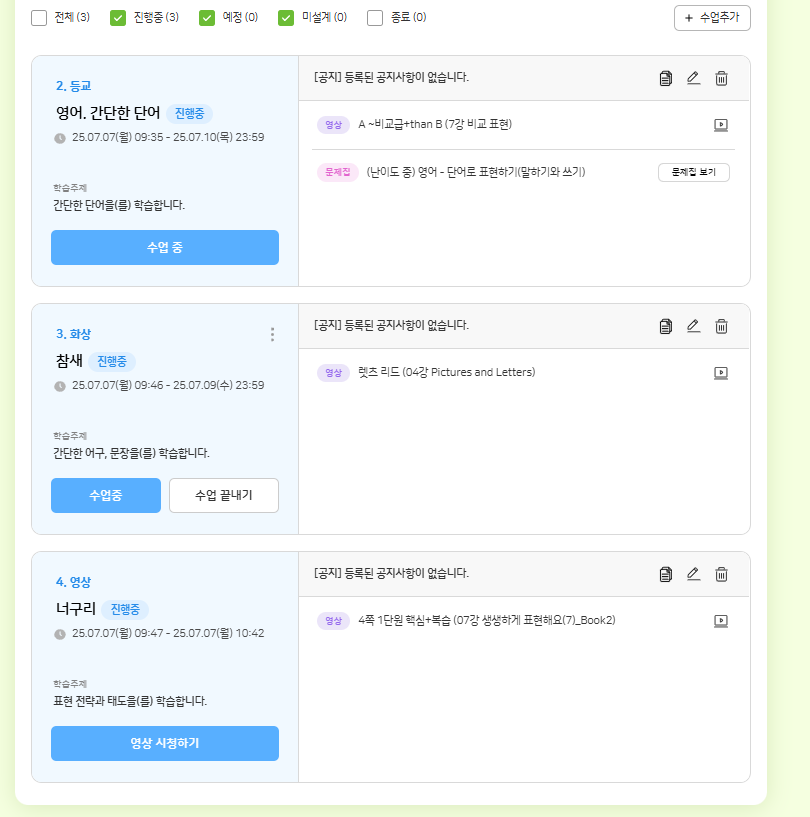Play the 렛츠 리드 04강 video icon
Screen dimensions: 810x817
pyautogui.click(x=720, y=373)
